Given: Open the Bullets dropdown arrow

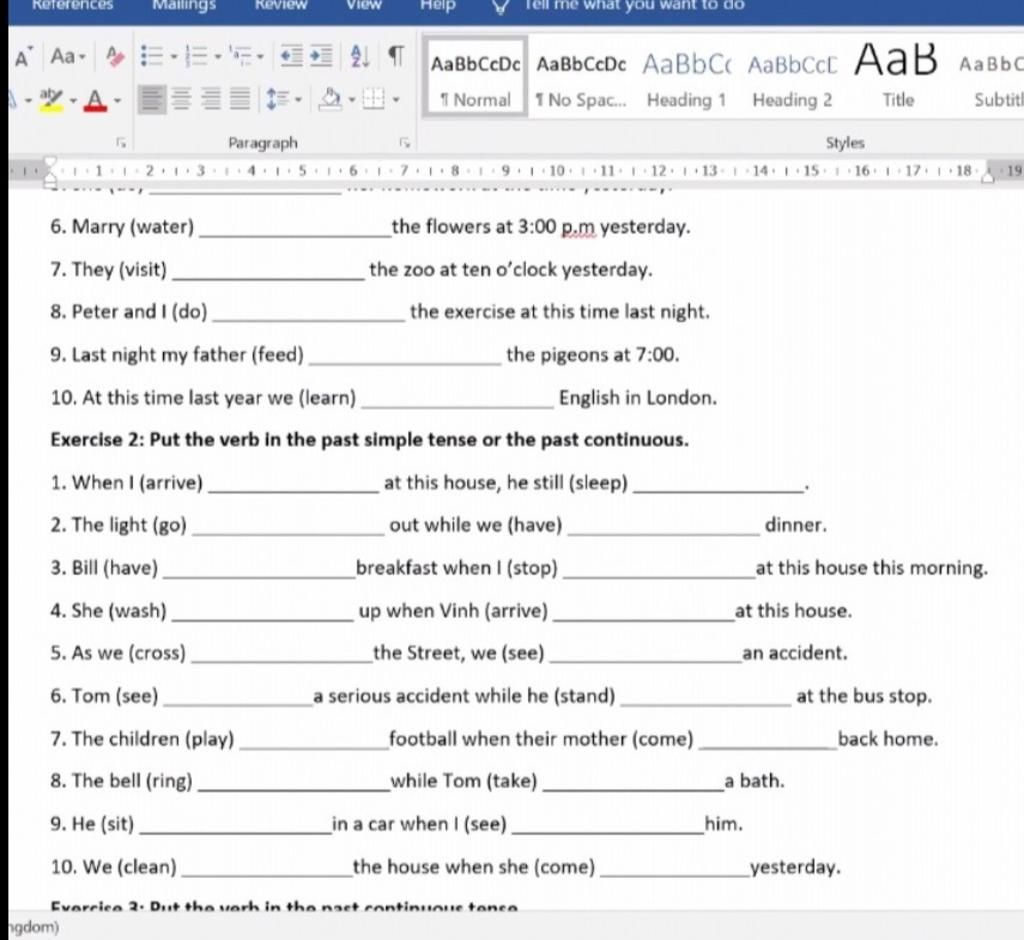Looking at the screenshot, I should pos(174,57).
